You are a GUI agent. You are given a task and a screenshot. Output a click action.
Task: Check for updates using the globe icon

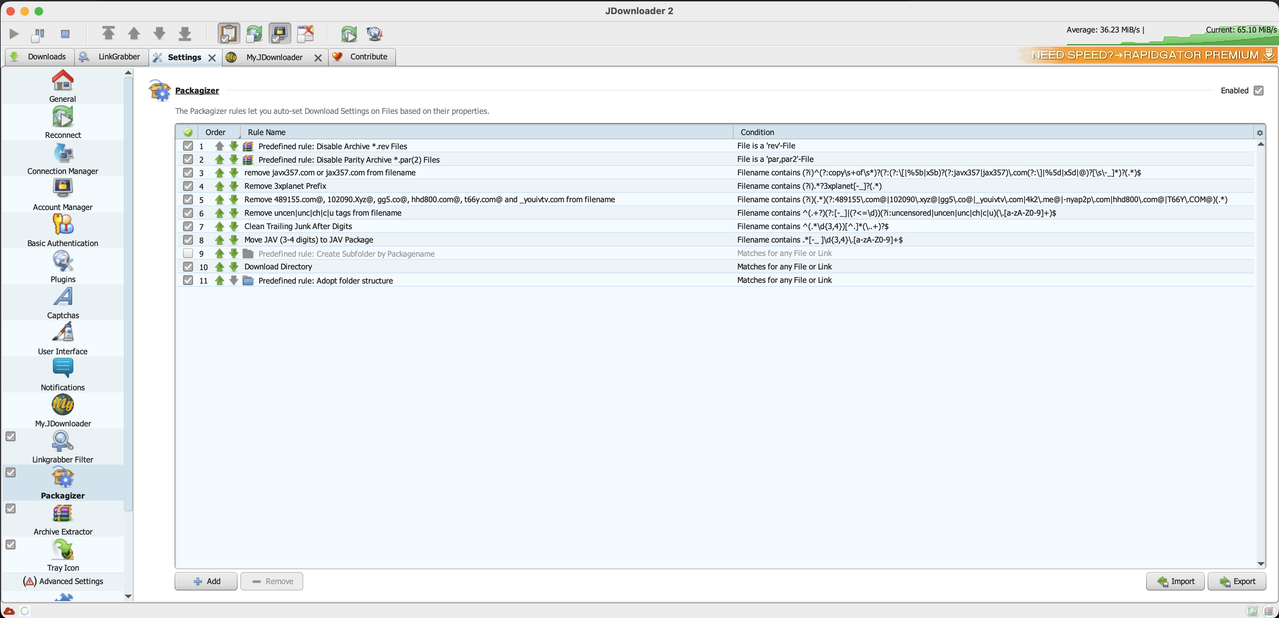pos(375,34)
